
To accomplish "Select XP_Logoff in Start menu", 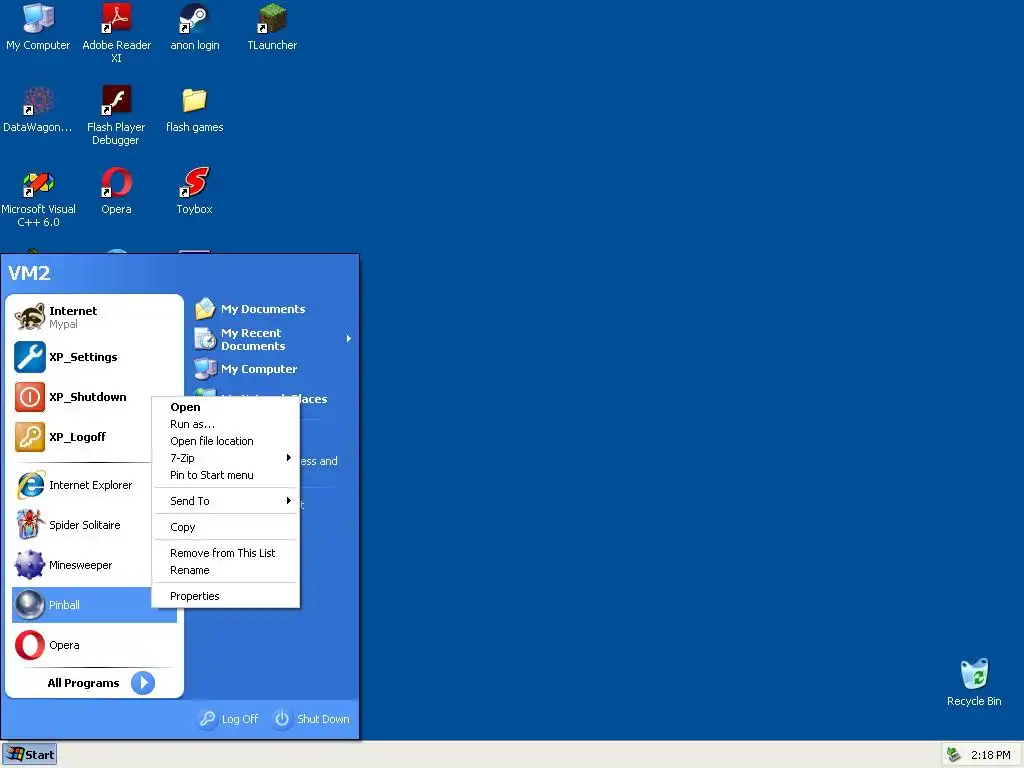I will (82, 437).
